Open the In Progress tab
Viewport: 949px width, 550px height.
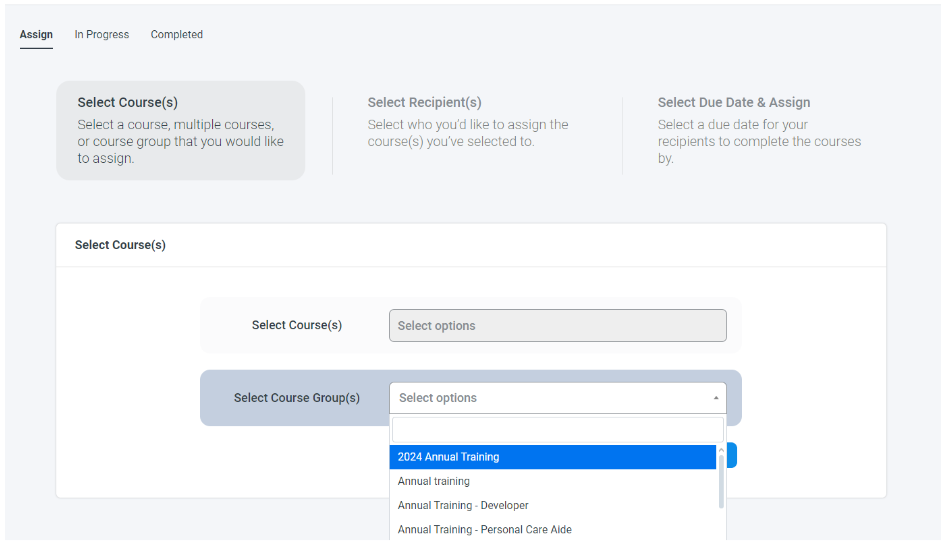pos(101,35)
